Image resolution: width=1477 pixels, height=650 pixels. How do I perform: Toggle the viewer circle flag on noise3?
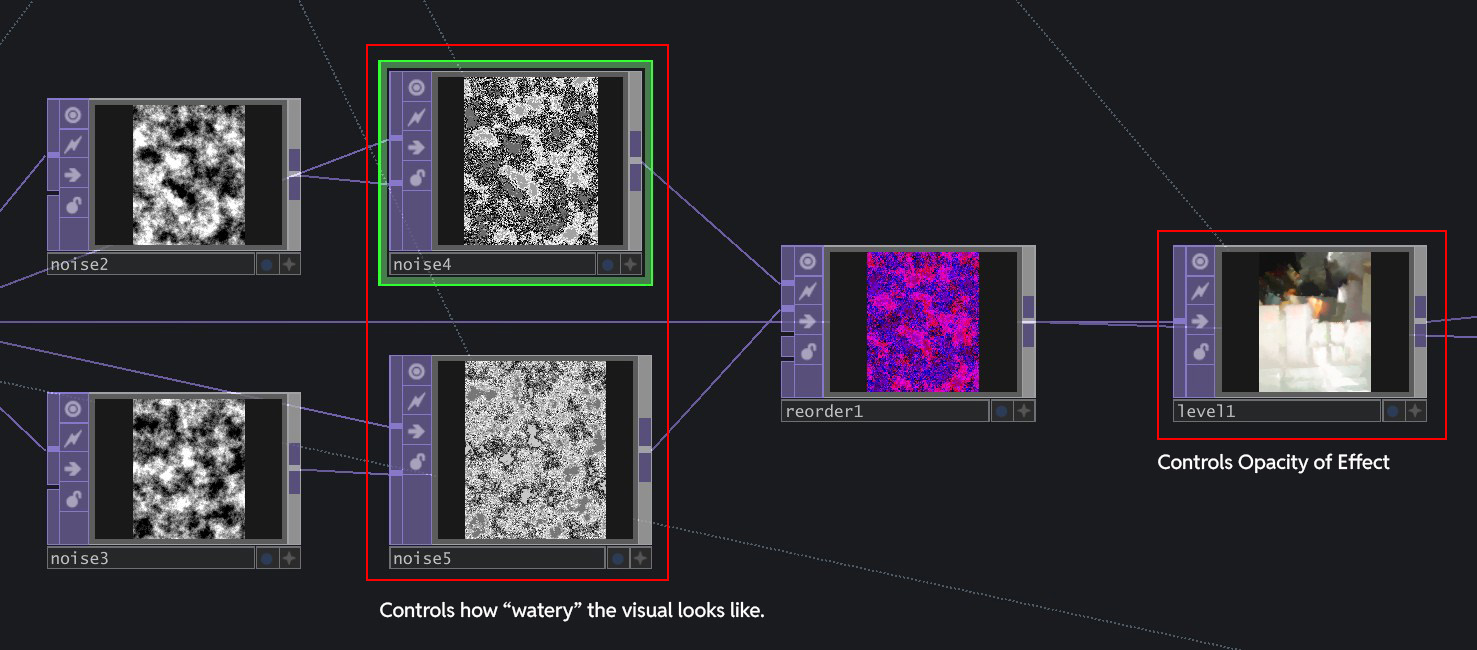click(73, 409)
